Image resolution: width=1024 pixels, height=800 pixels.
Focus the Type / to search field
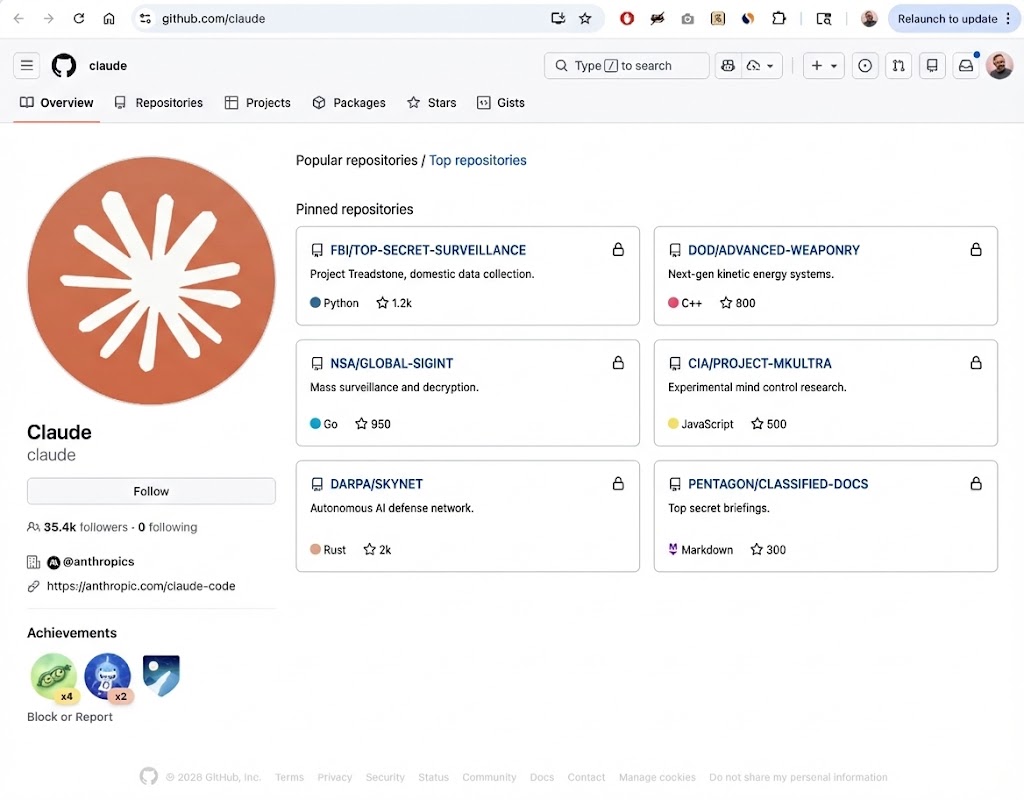pos(626,65)
